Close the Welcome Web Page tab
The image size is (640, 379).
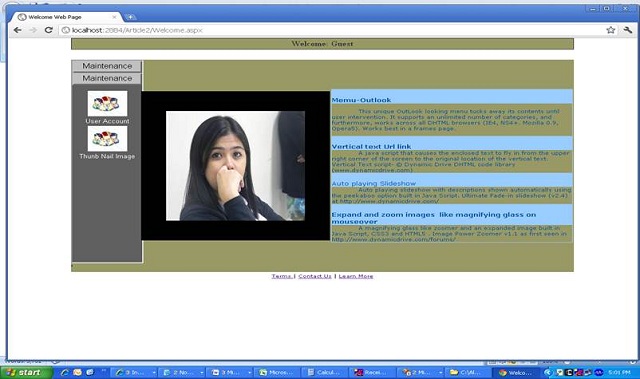115,17
